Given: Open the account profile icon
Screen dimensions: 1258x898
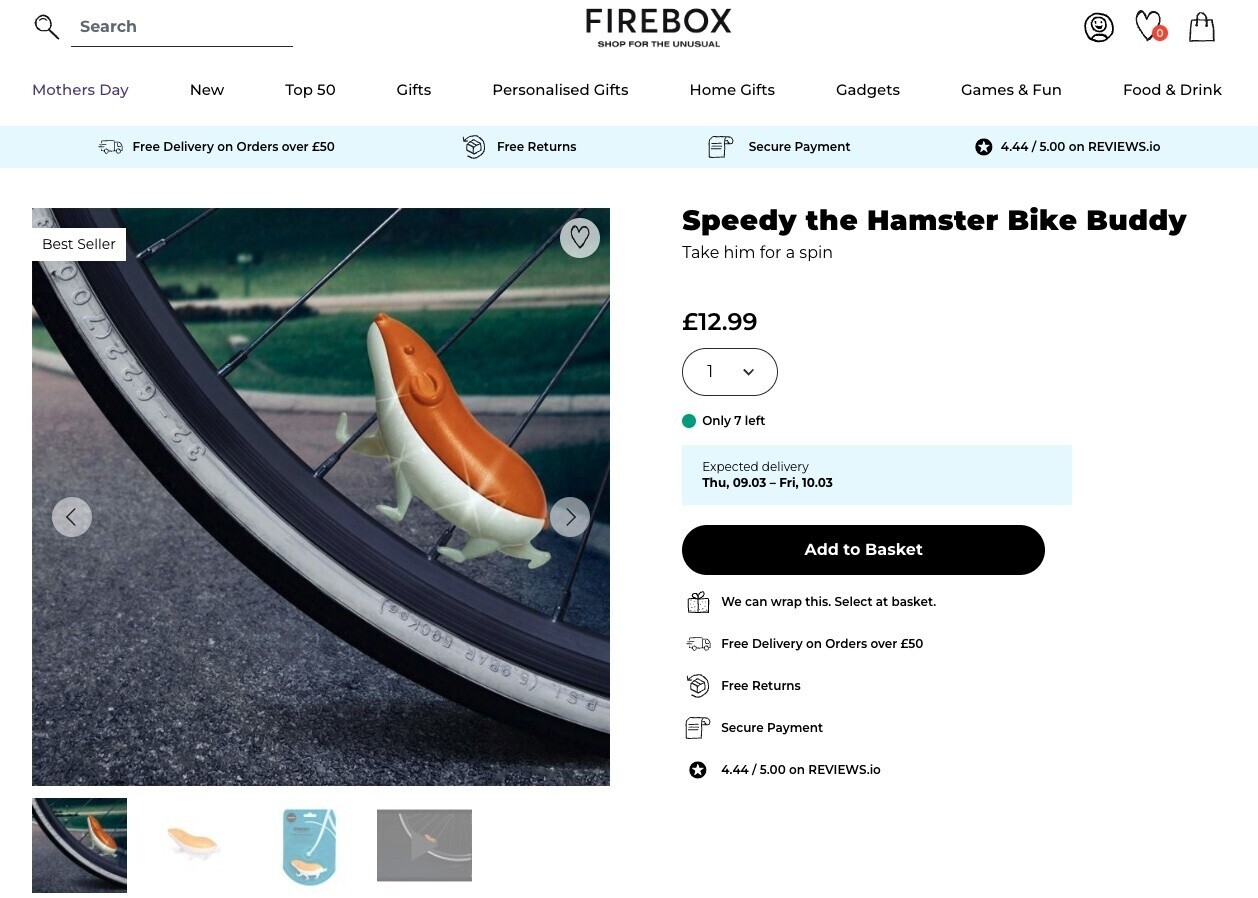Looking at the screenshot, I should (1099, 27).
